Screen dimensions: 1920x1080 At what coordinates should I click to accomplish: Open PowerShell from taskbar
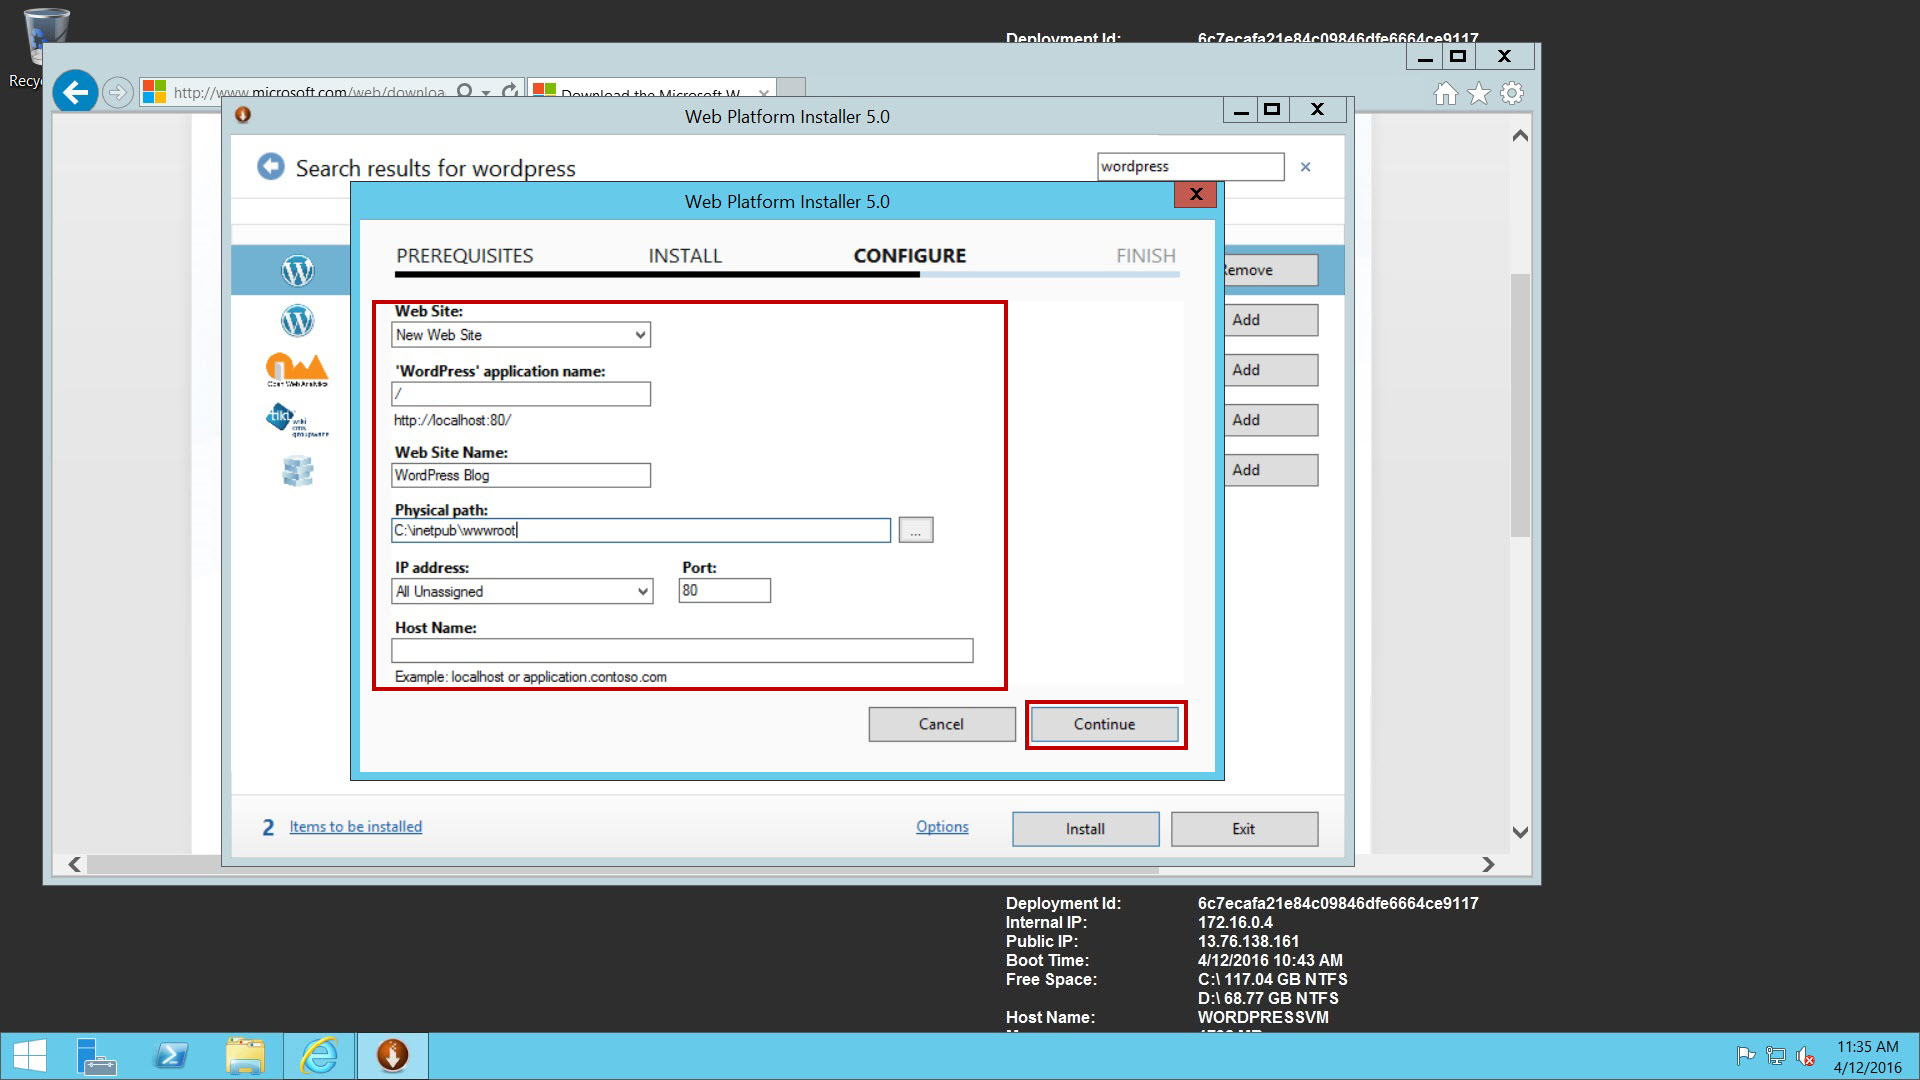171,1056
